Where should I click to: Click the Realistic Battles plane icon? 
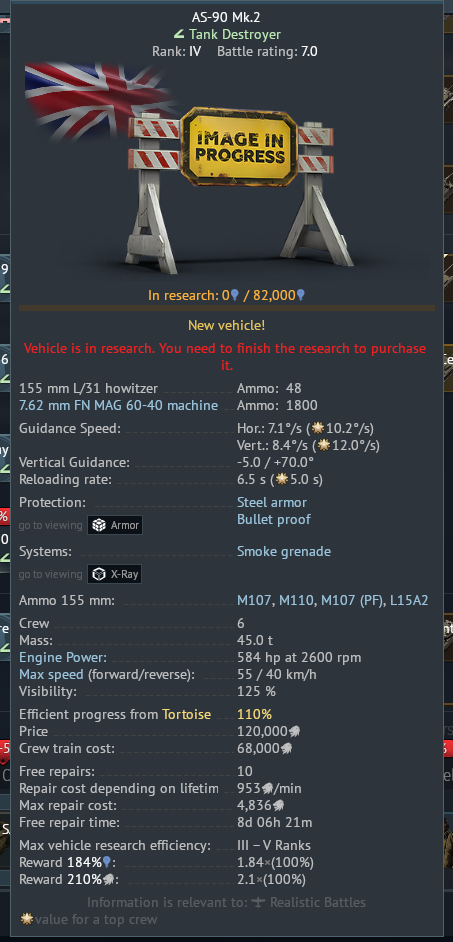[261, 902]
